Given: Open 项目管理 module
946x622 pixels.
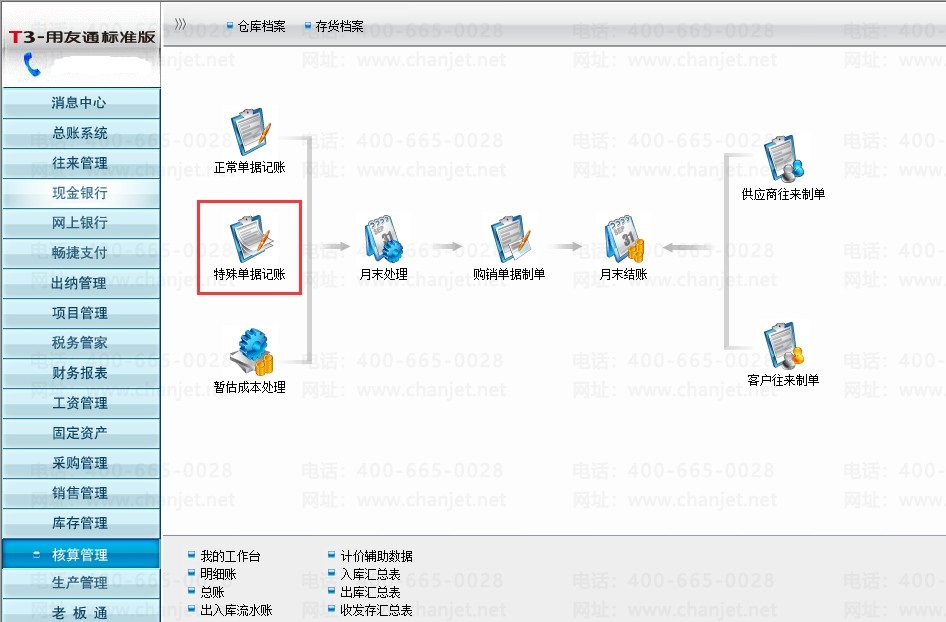Looking at the screenshot, I should [81, 313].
